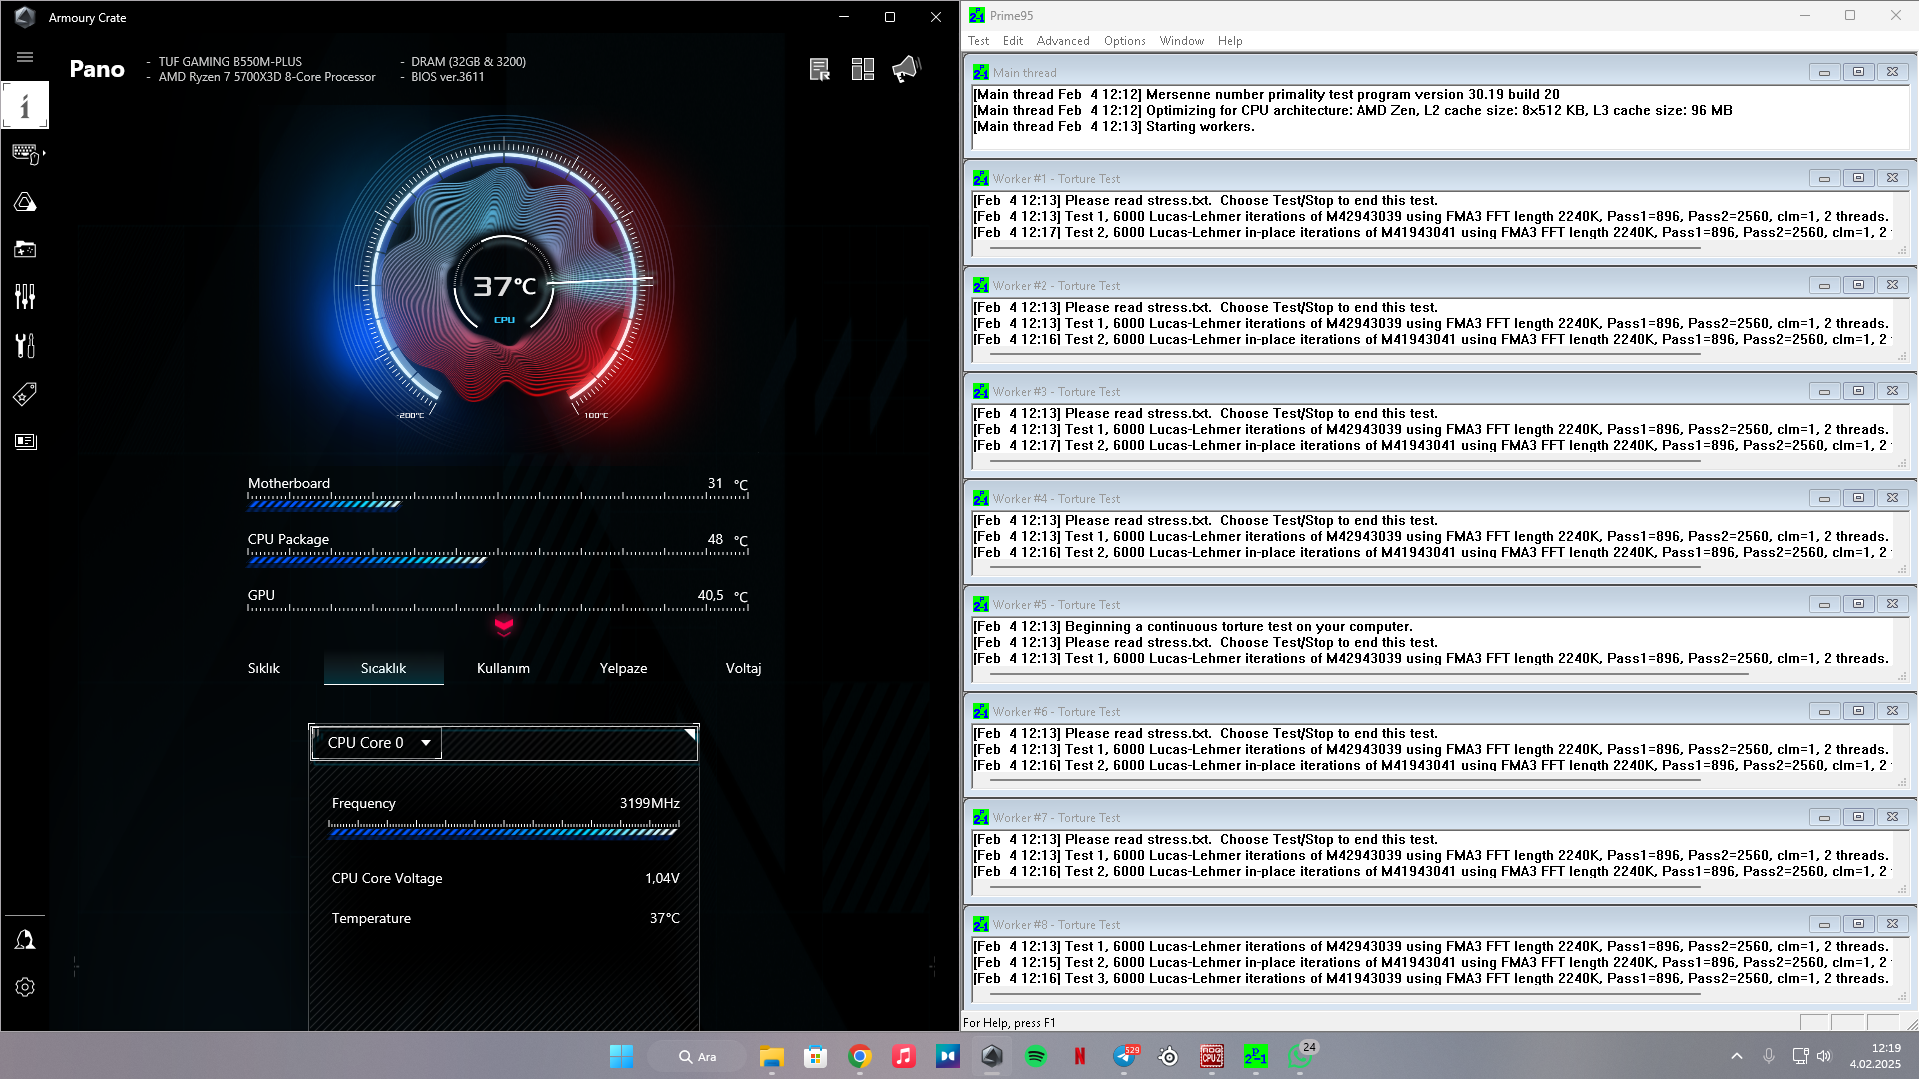Open the Advanced menu in Prime95
The width and height of the screenshot is (1919, 1079).
pyautogui.click(x=1063, y=41)
